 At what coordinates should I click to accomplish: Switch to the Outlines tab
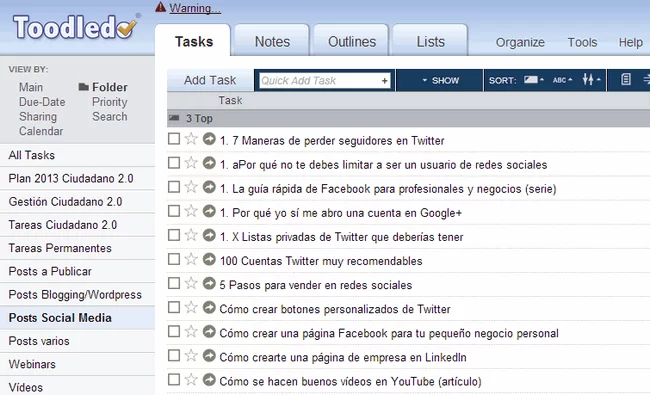(x=352, y=42)
